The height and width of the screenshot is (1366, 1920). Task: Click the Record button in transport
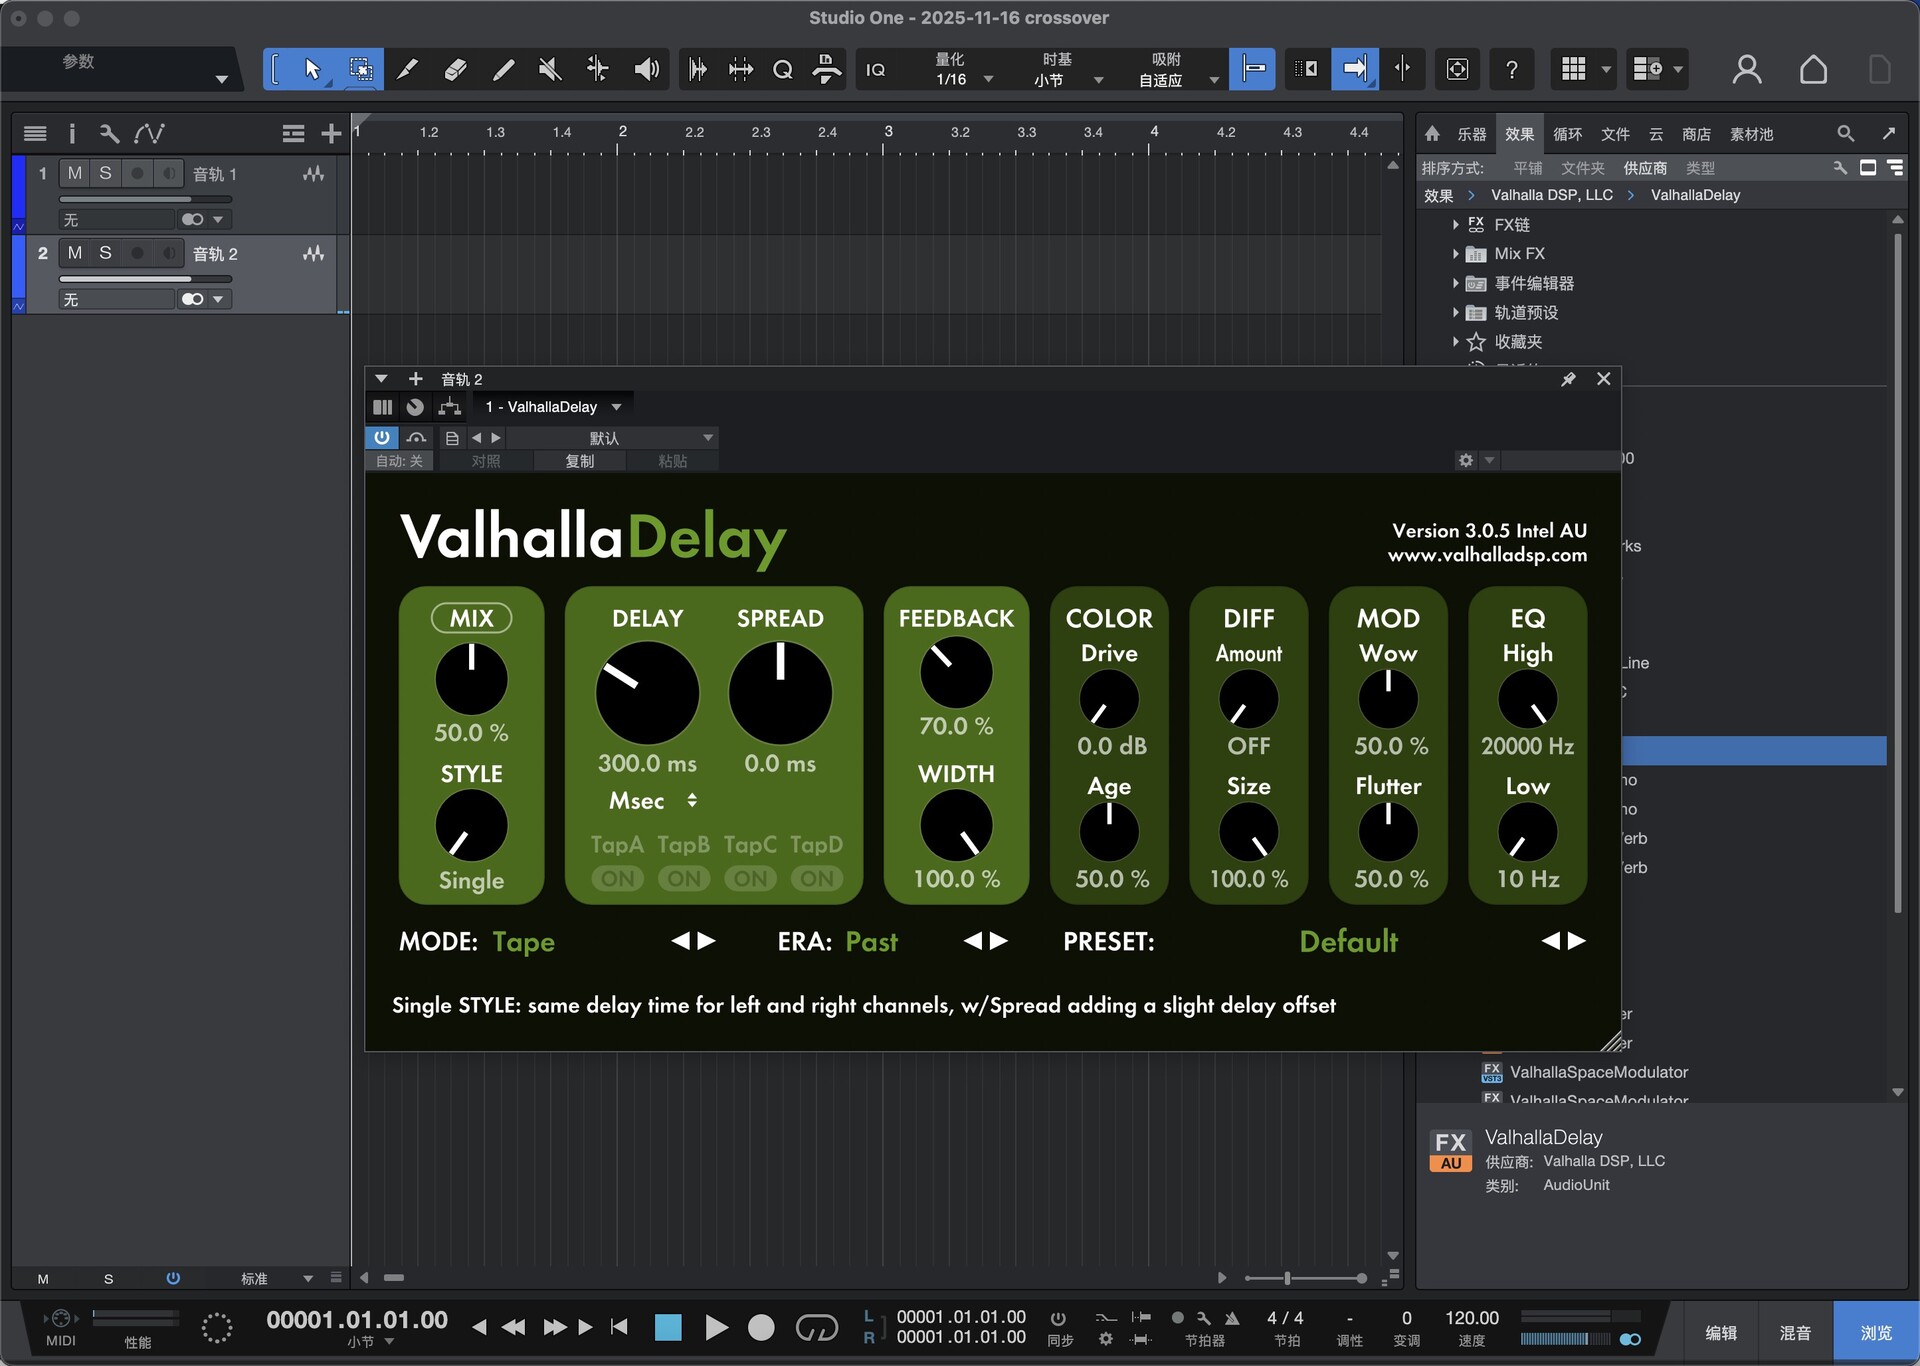(761, 1327)
